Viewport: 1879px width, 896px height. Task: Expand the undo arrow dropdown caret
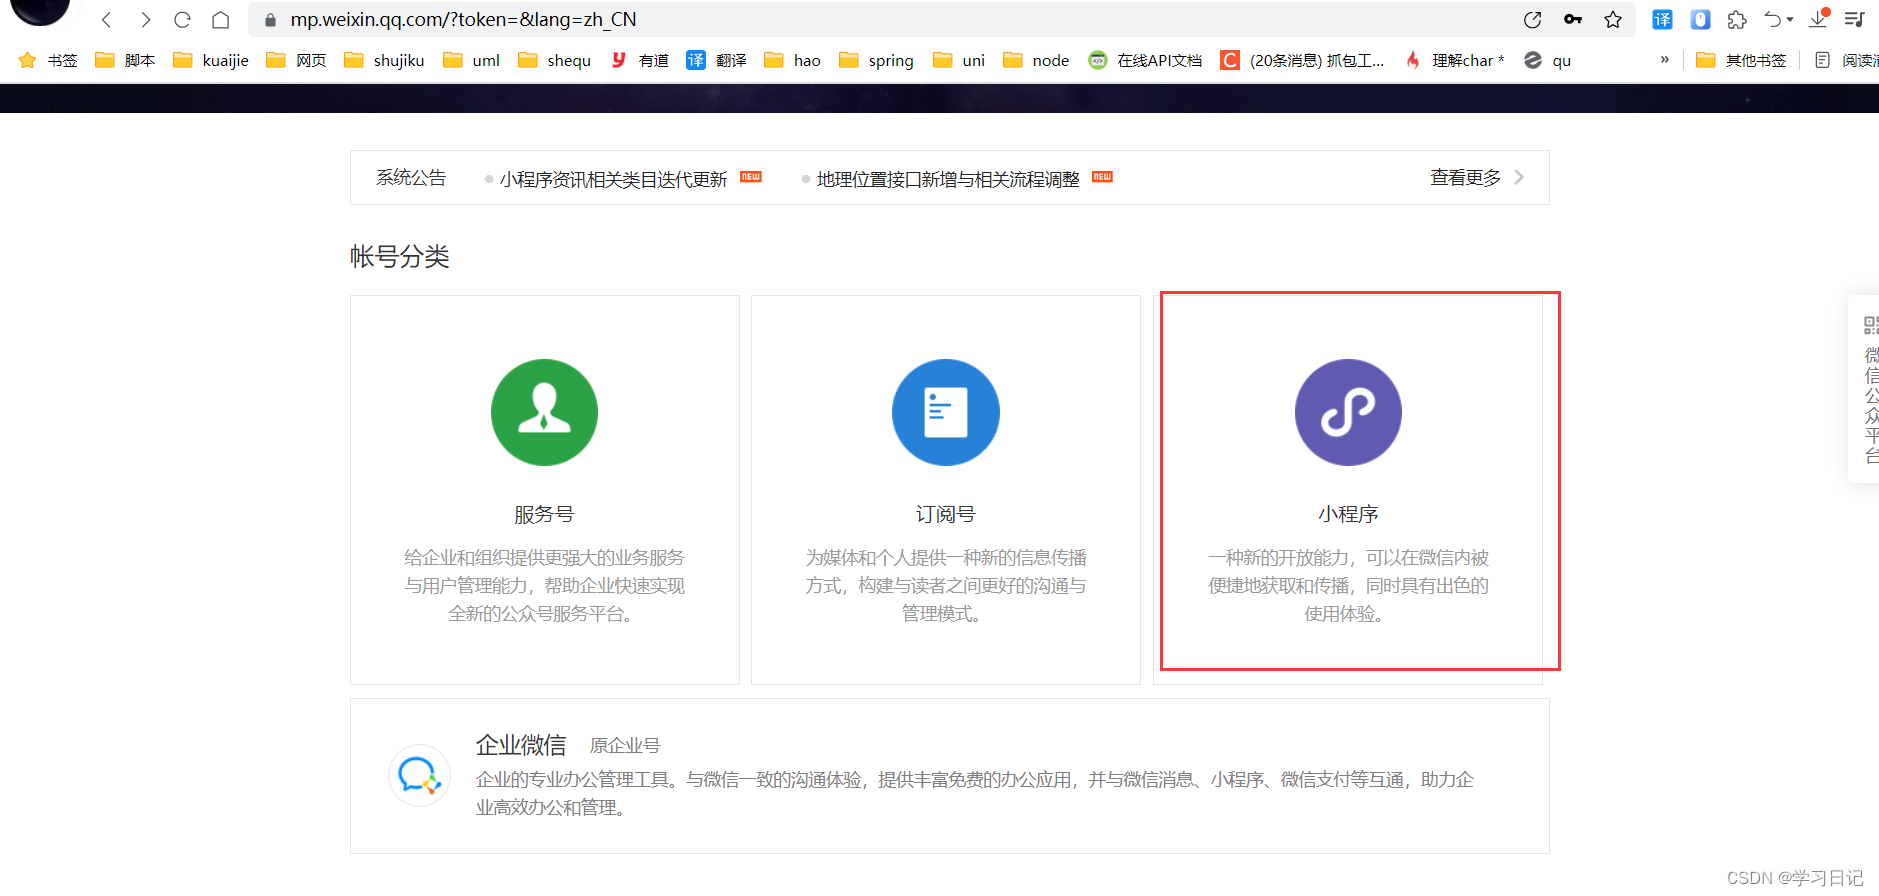point(1790,20)
